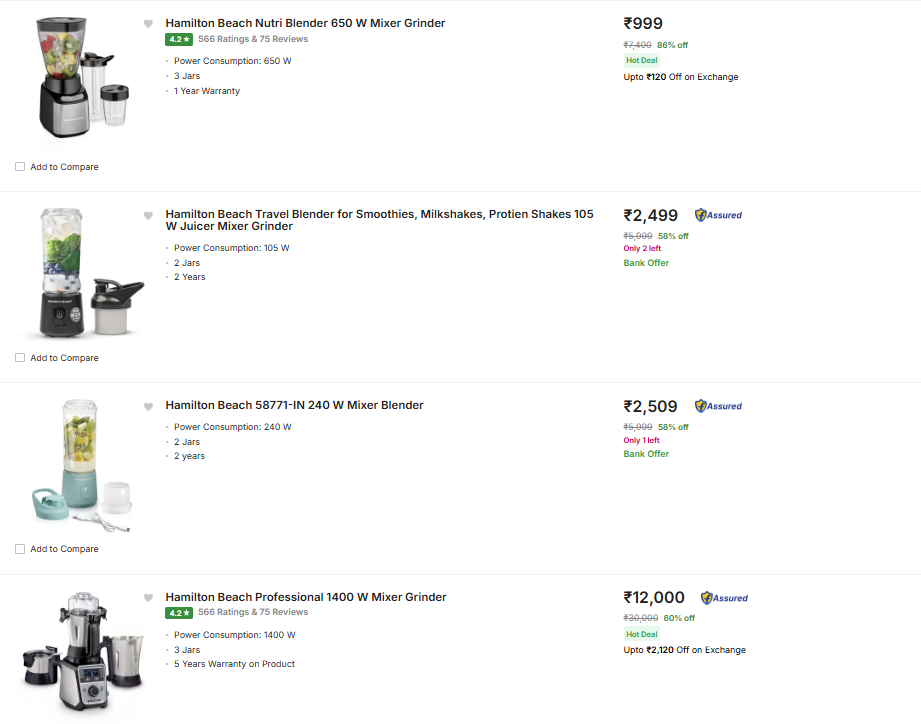
Task: Click Hot Deal tag under ₹999 price
Action: [642, 60]
